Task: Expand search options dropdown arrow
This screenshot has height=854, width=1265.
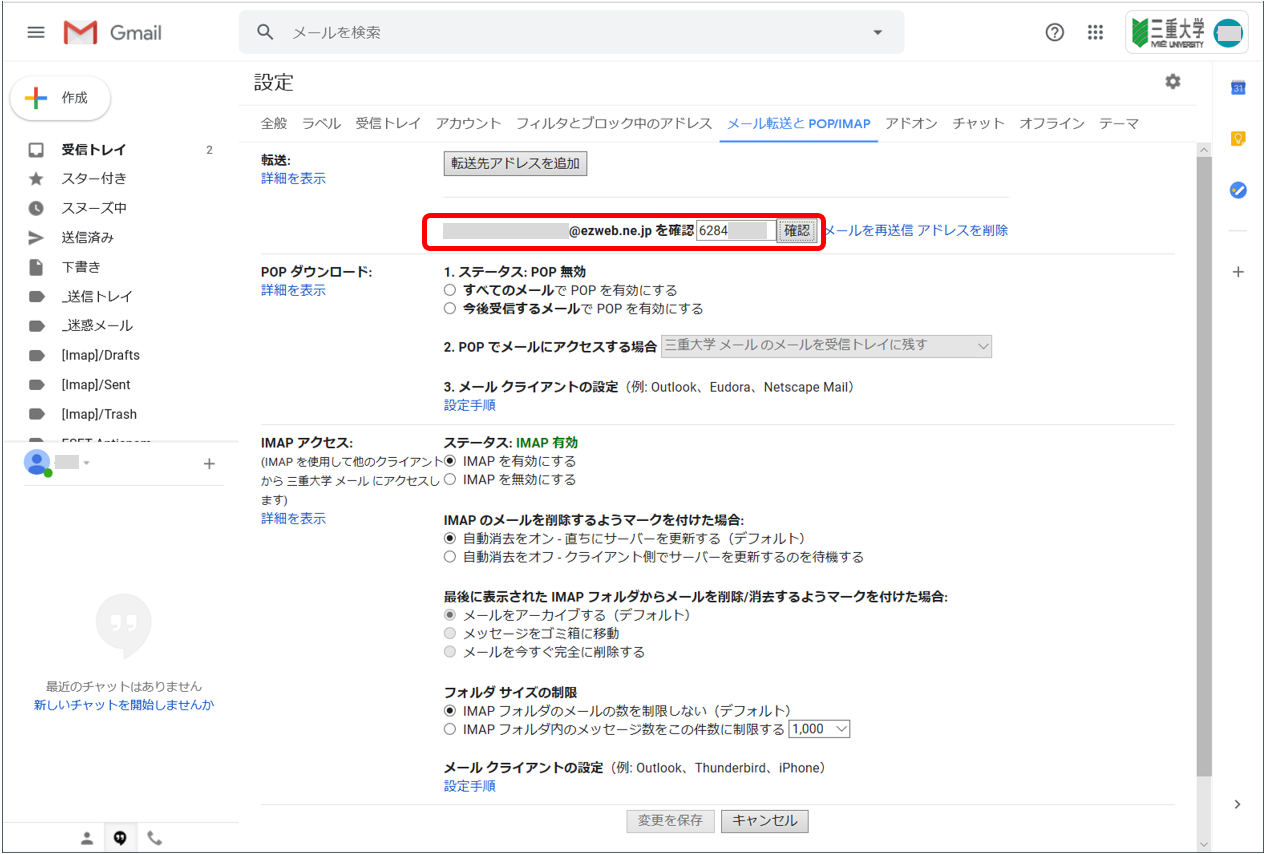Action: pyautogui.click(x=878, y=32)
